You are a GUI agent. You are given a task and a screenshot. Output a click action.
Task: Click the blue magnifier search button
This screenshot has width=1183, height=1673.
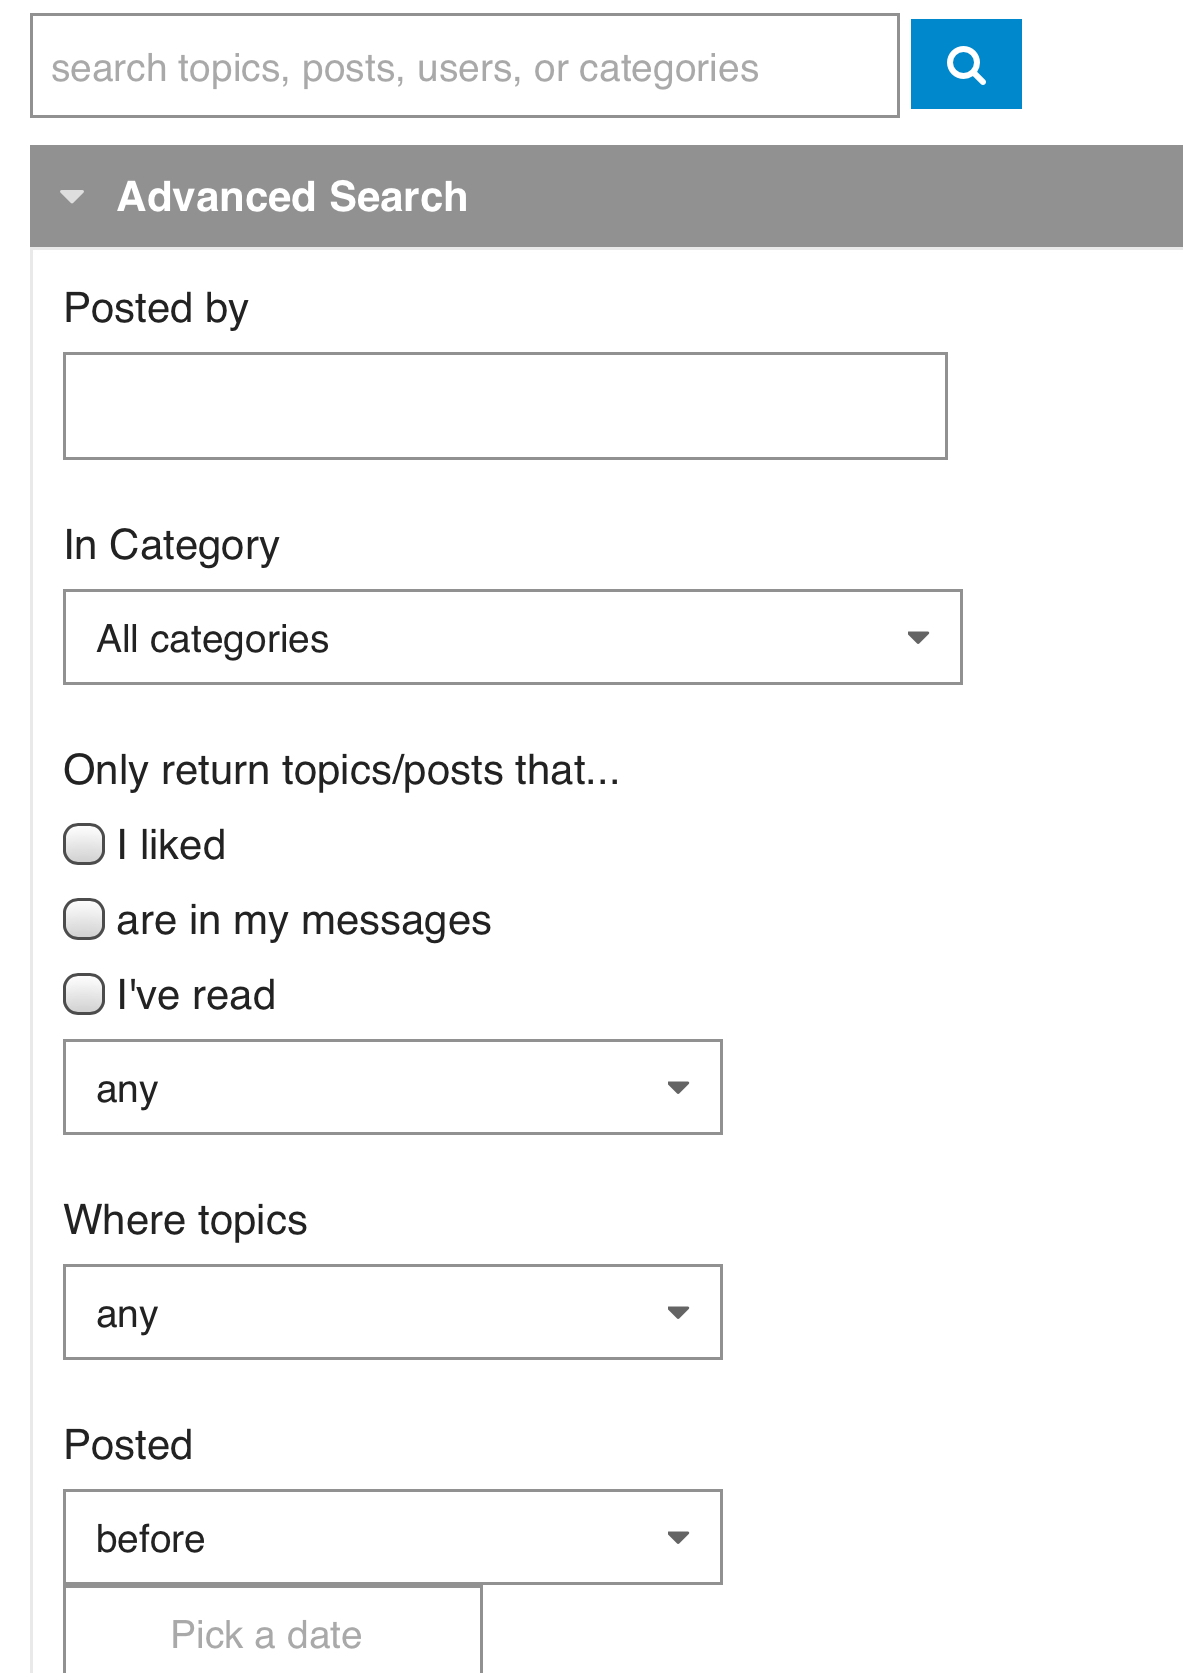click(x=966, y=65)
